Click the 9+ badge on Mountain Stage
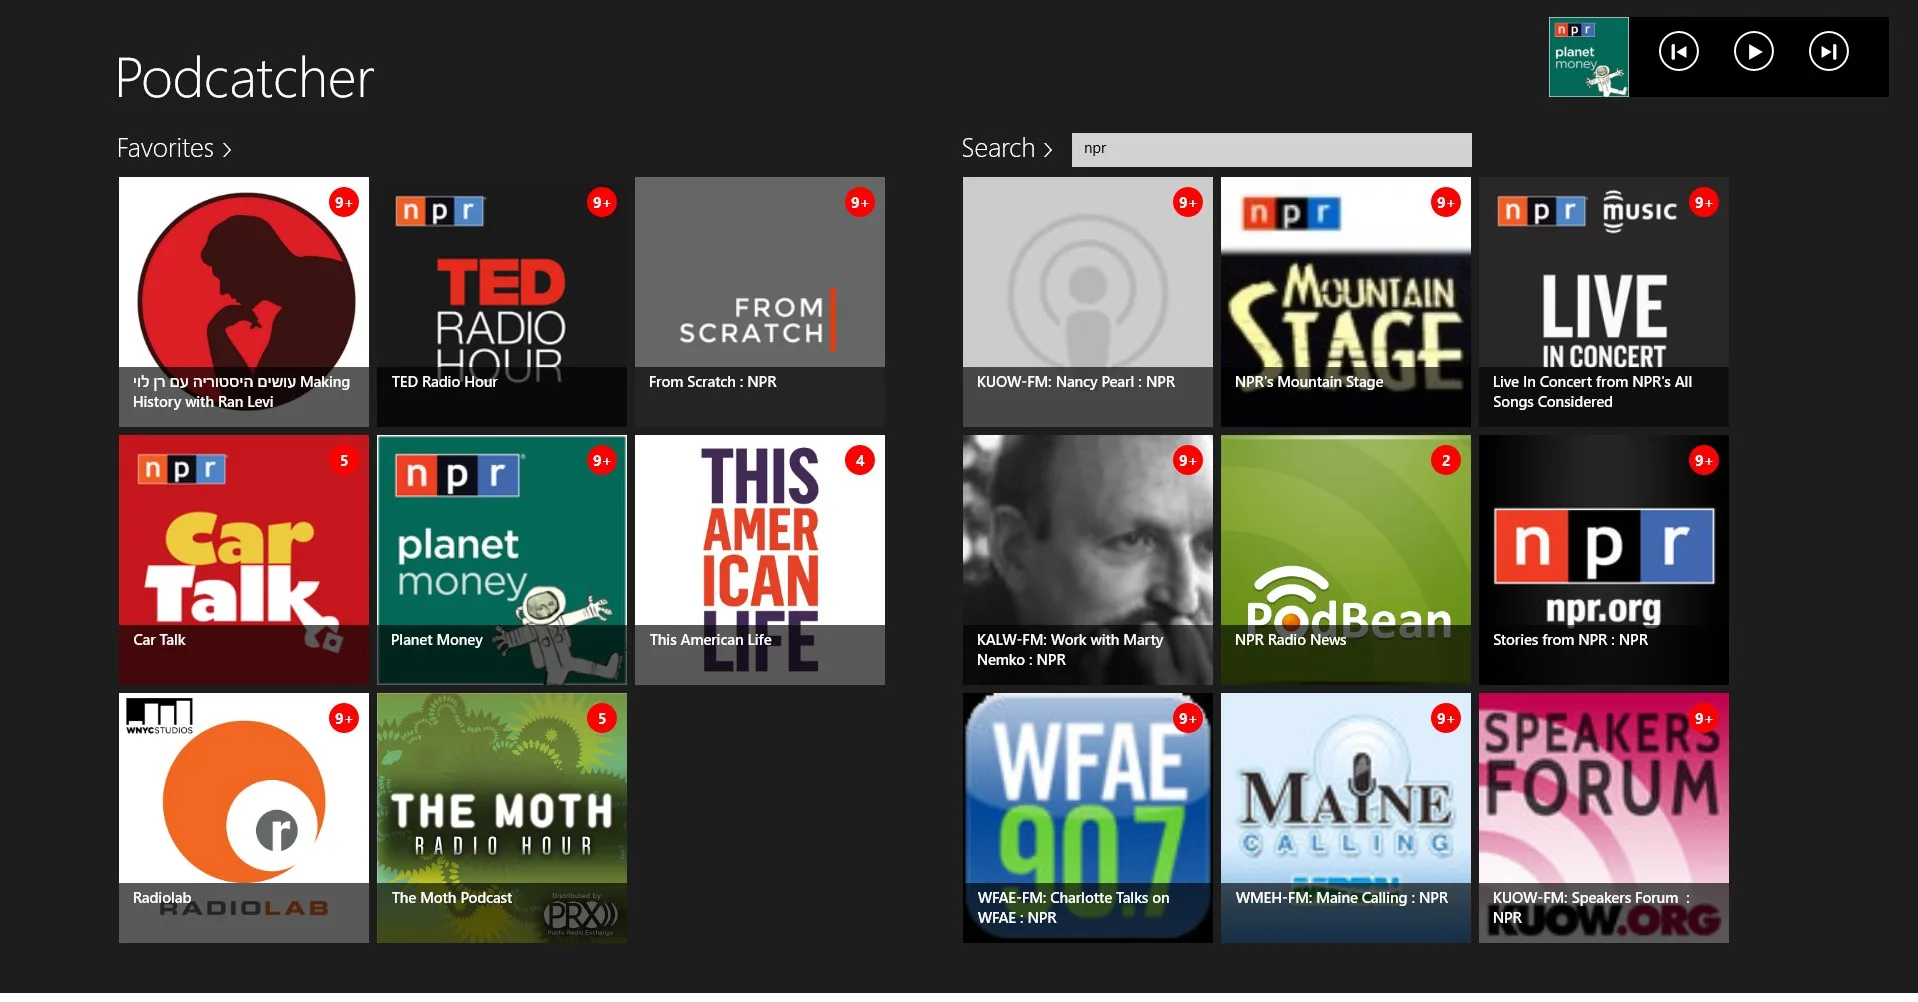Image resolution: width=1918 pixels, height=1002 pixels. pos(1446,203)
